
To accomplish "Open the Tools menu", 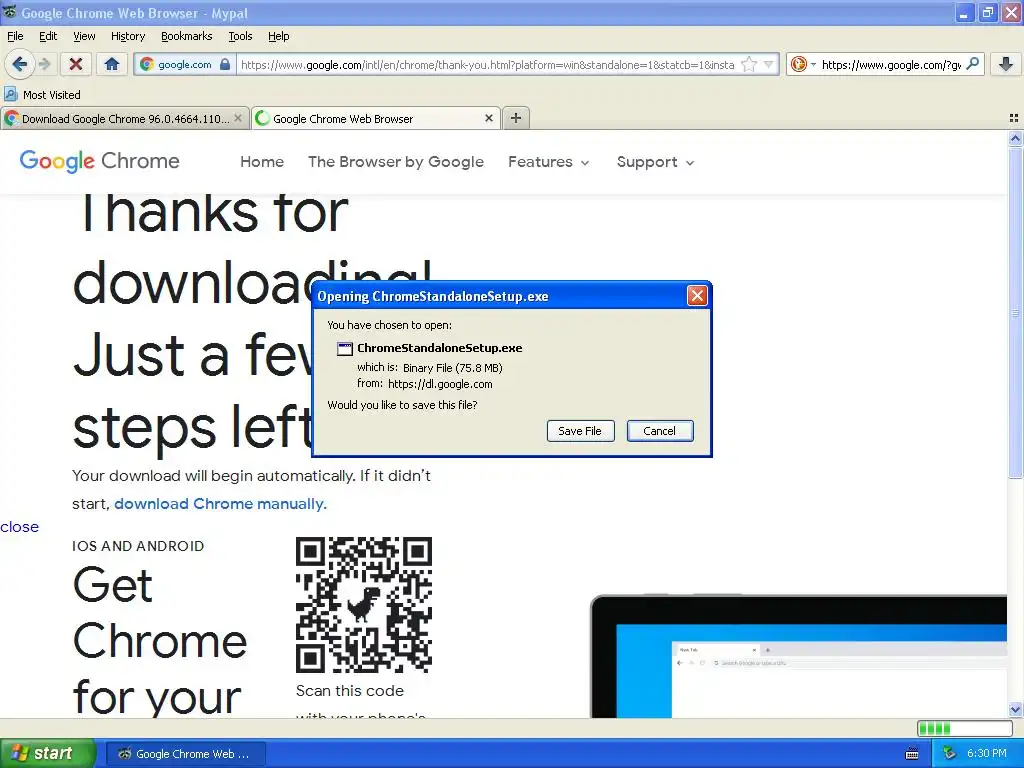I will pyautogui.click(x=240, y=36).
